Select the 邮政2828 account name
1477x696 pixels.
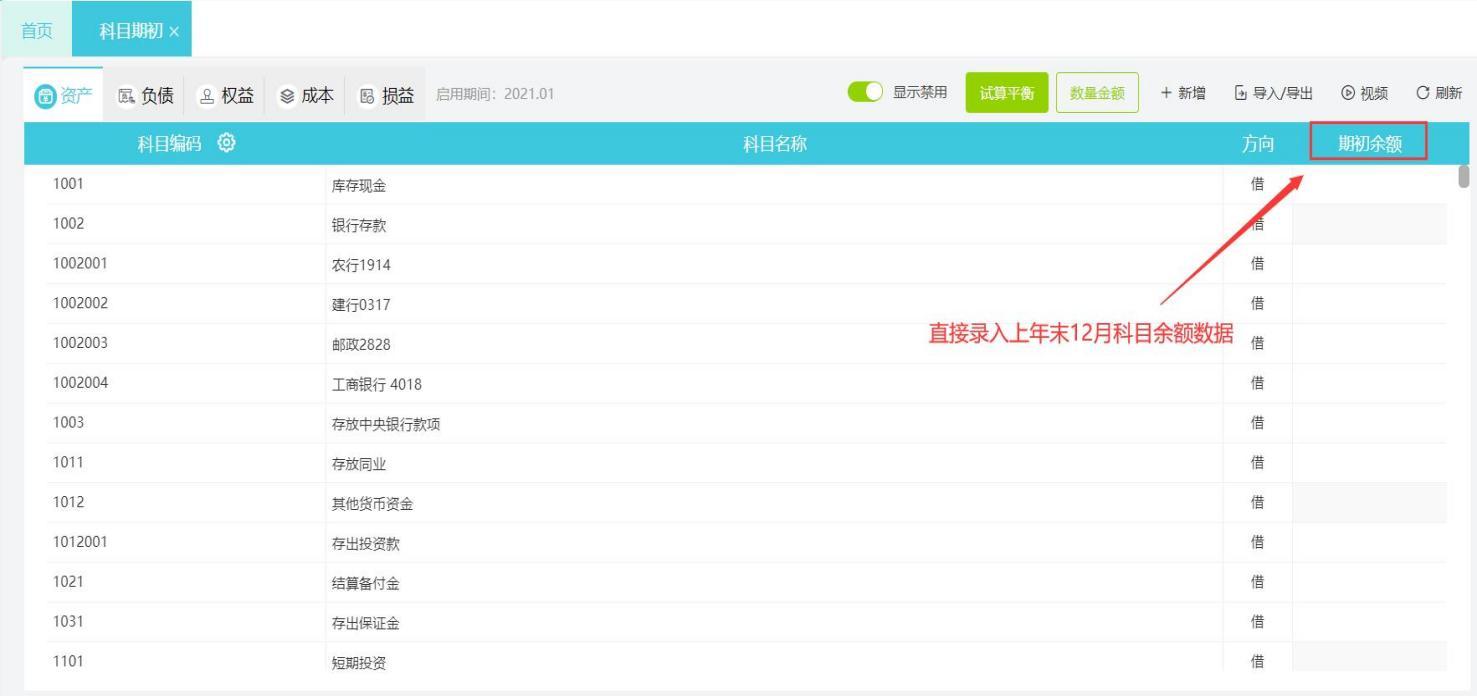361,345
